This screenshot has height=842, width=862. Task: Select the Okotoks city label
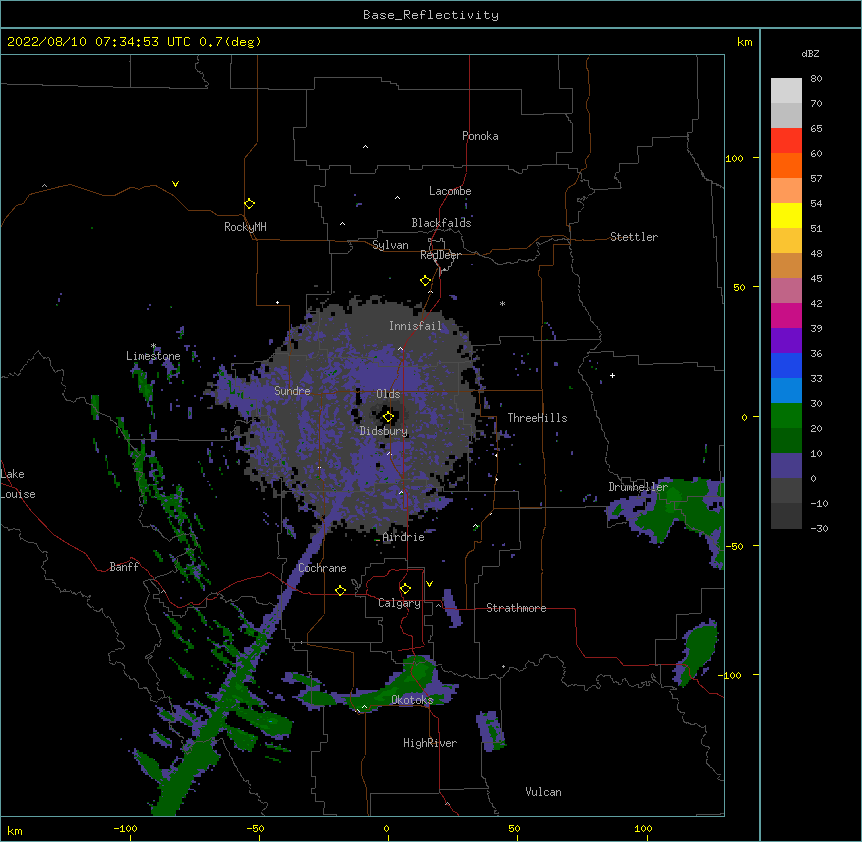[412, 700]
